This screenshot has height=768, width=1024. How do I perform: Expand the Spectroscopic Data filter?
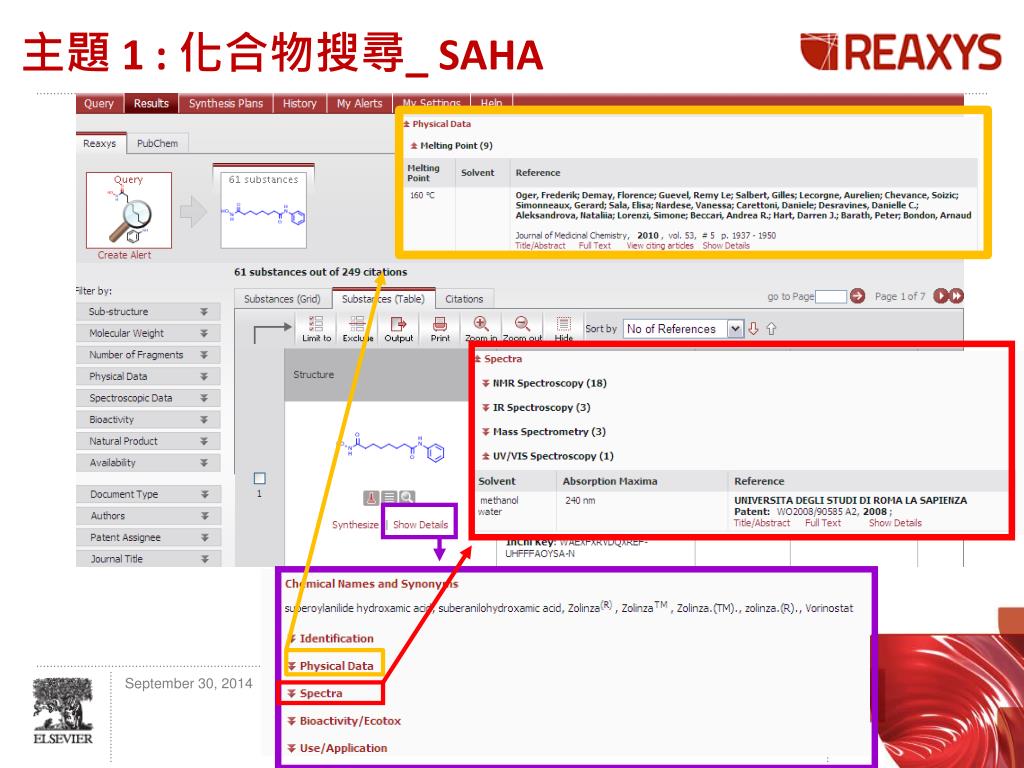[x=148, y=398]
